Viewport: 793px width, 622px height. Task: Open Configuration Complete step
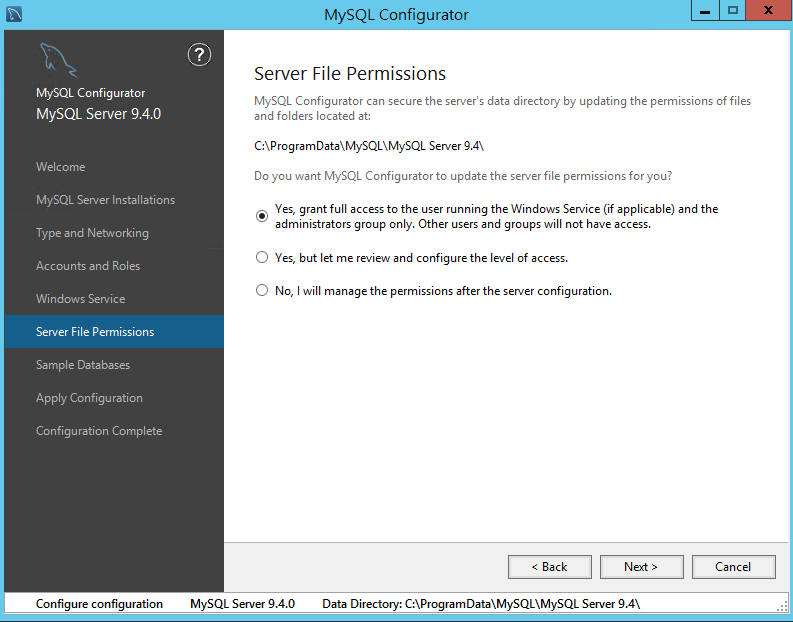(99, 431)
